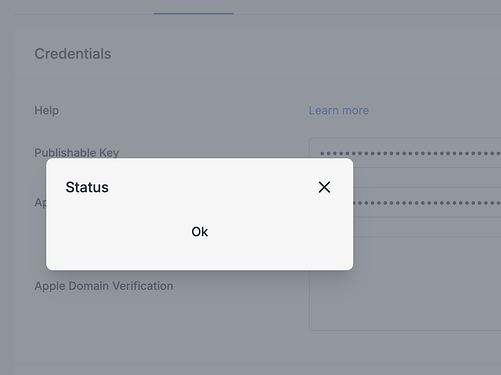The image size is (501, 375).
Task: Click the partially hidden Ap label beside the dialog
Action: tap(40, 202)
